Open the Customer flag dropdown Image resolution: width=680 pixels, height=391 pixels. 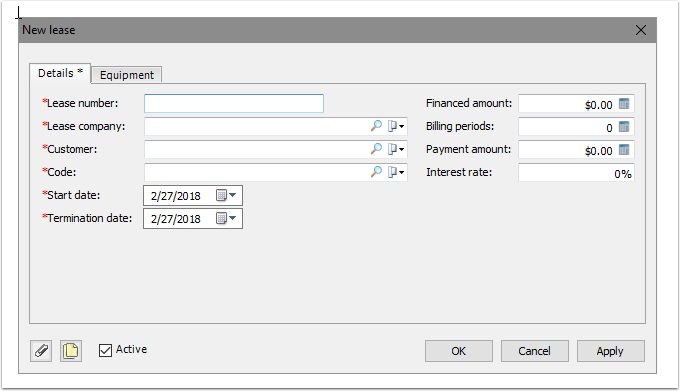click(396, 149)
